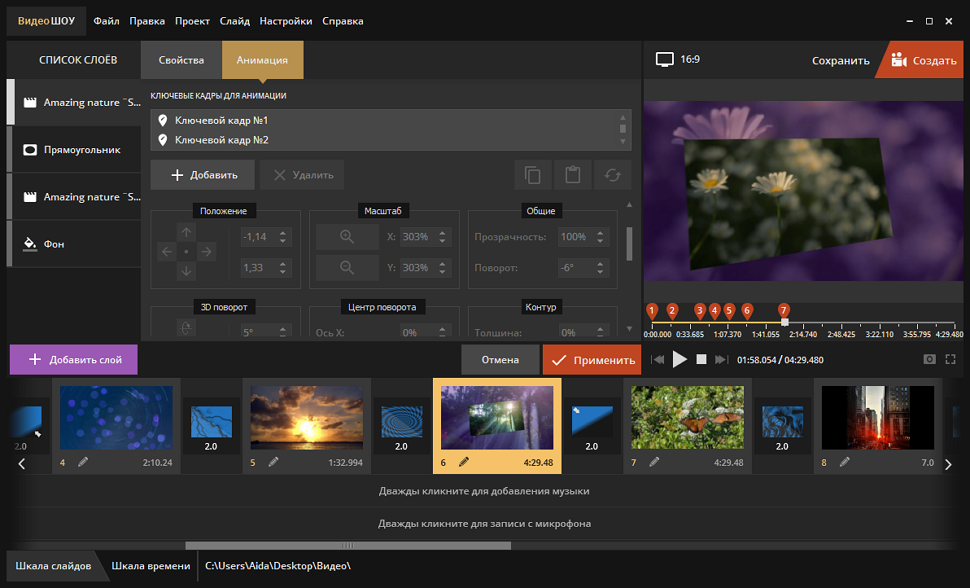Select Ключевой кадр №1 row

tap(384, 120)
